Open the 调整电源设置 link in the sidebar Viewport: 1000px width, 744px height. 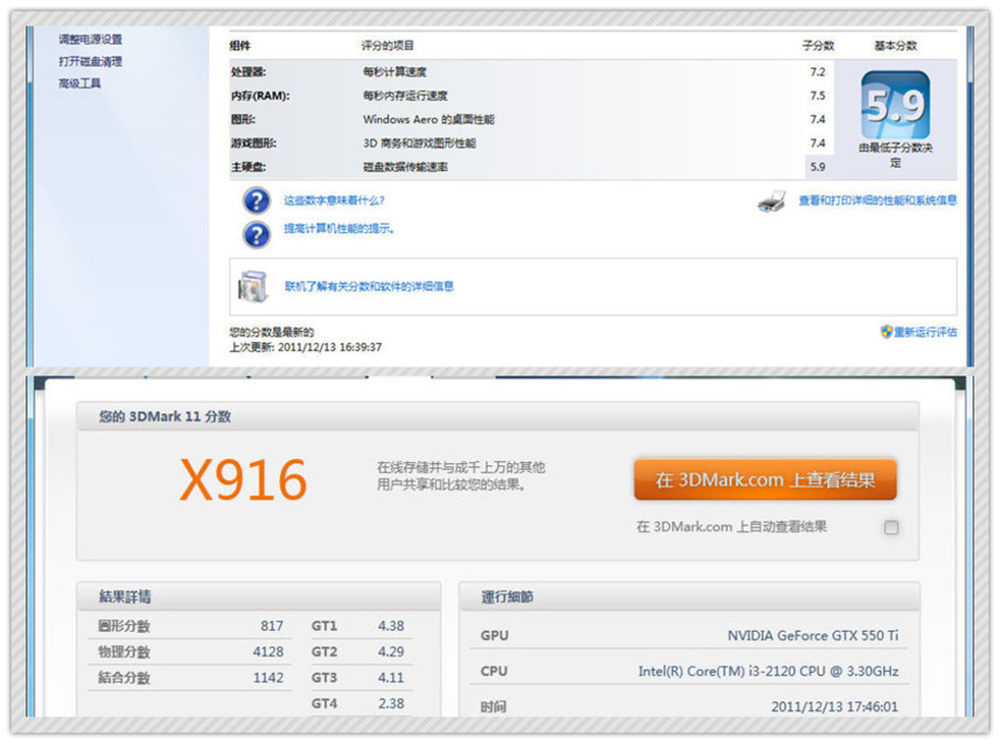[90, 40]
